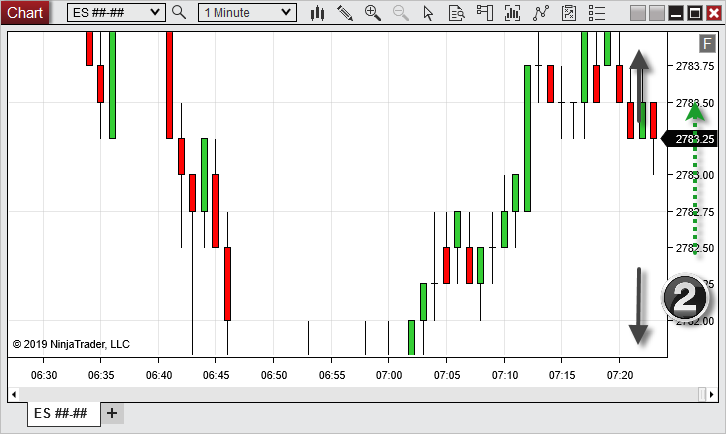Viewport: 726px width, 434px height.
Task: Click the 07:20 time axis label
Action: tap(620, 375)
